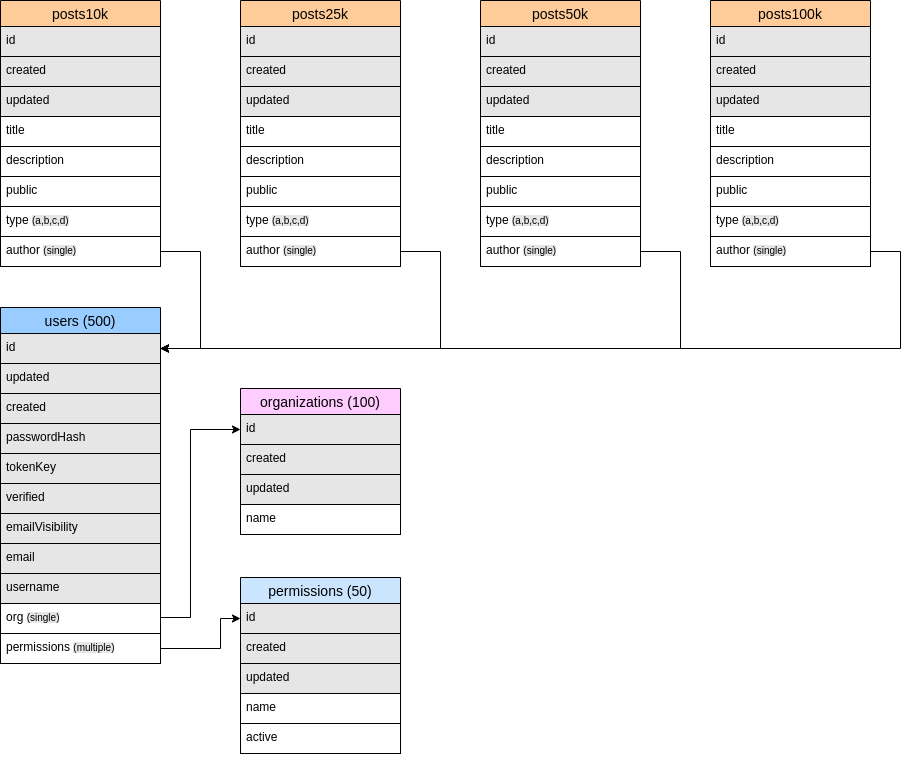Screen dimensions: 909x757
Task: Select the updated row in posts100k
Action: (790, 101)
